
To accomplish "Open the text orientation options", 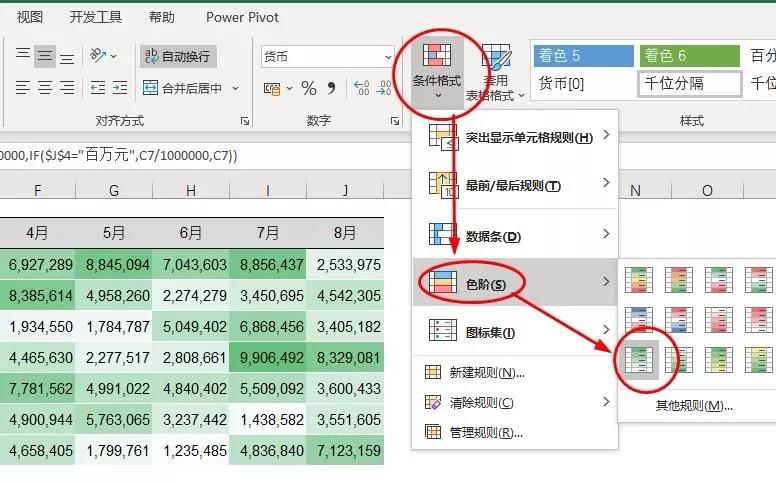I will point(103,55).
